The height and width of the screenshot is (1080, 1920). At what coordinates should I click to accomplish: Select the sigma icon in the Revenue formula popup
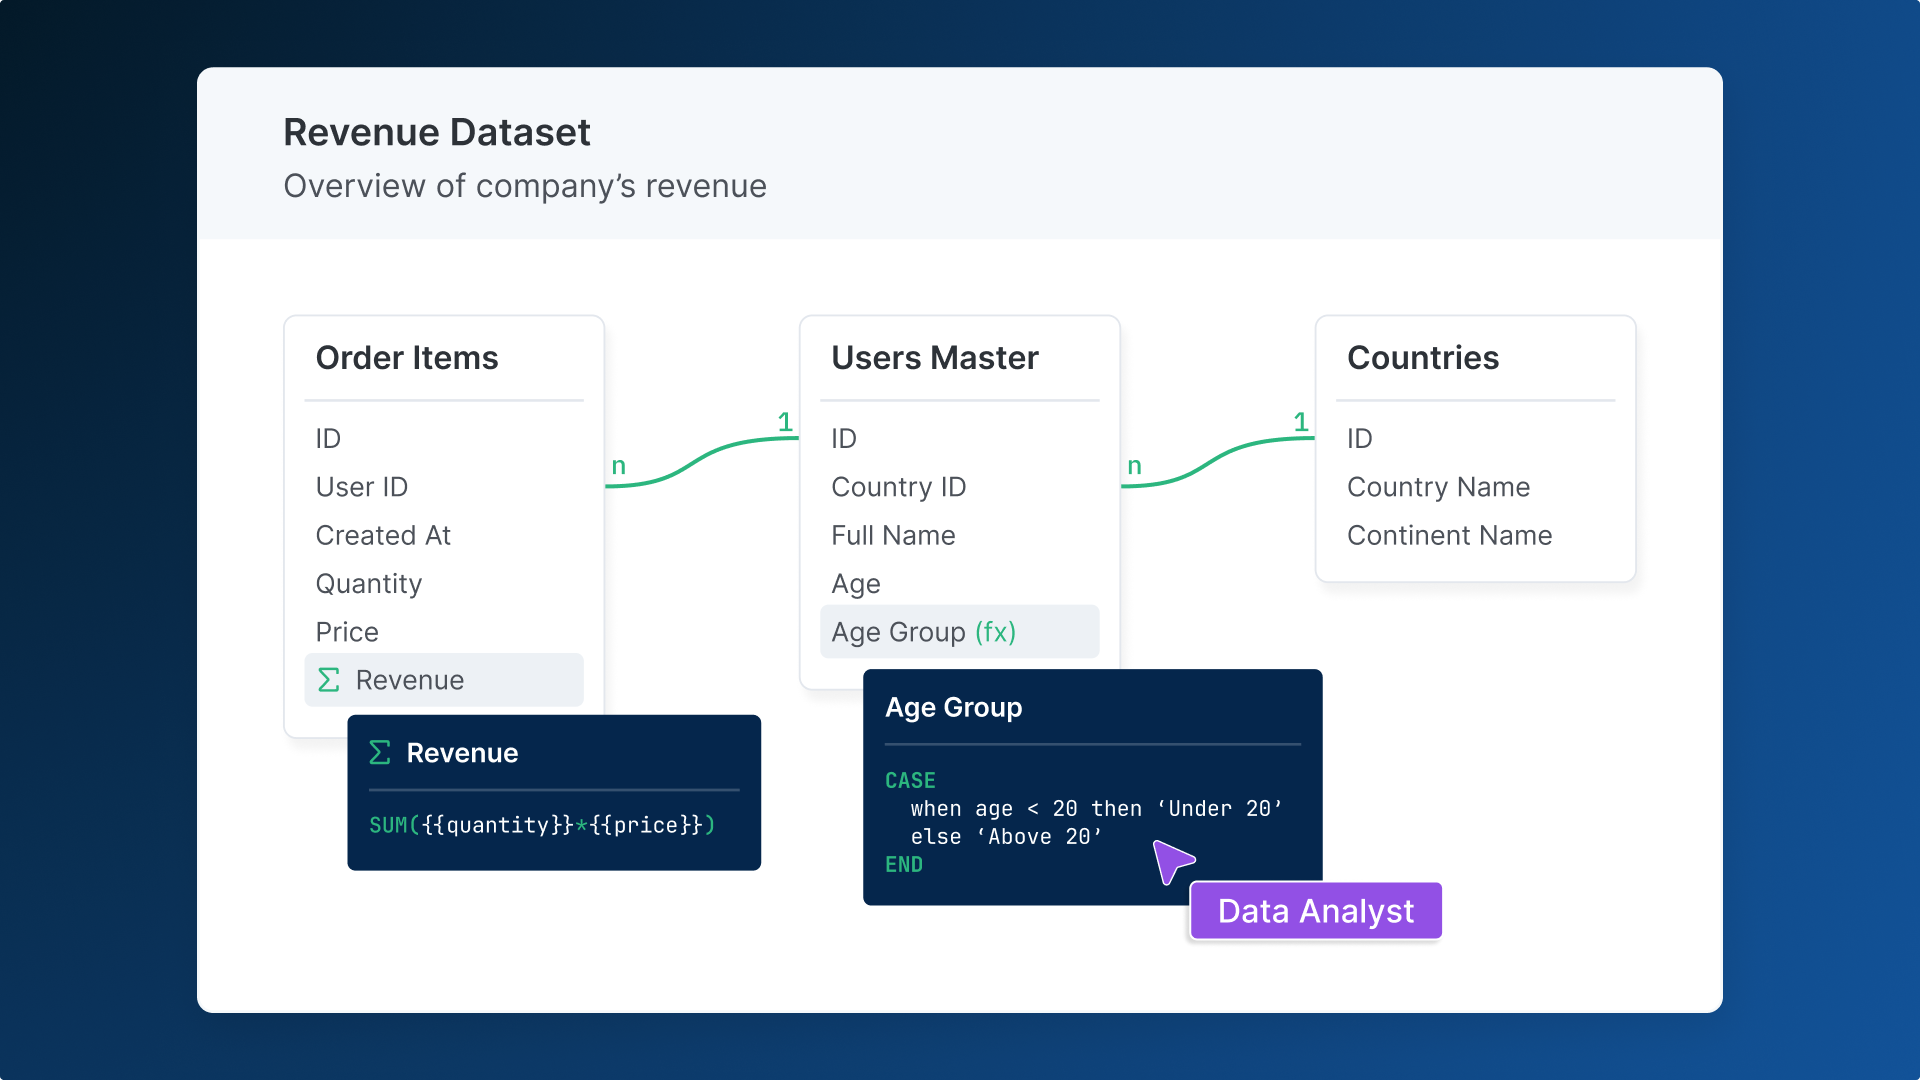[381, 754]
